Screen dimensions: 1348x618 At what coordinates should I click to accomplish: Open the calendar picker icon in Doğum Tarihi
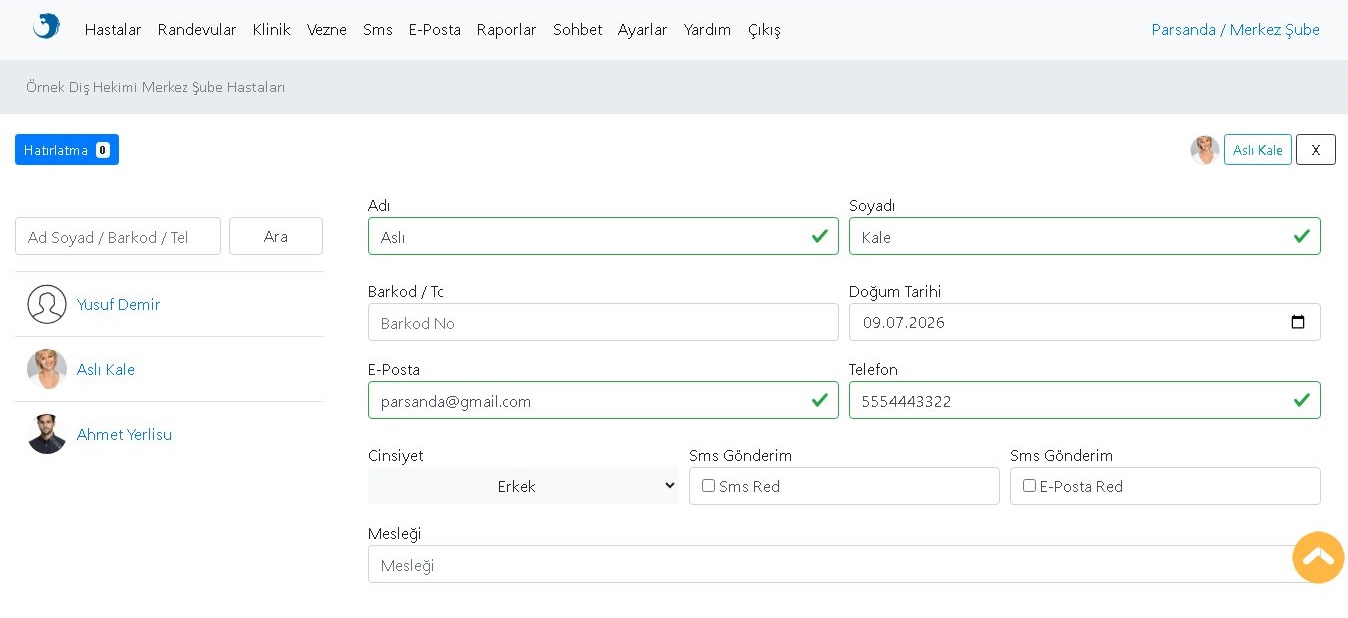[1298, 322]
